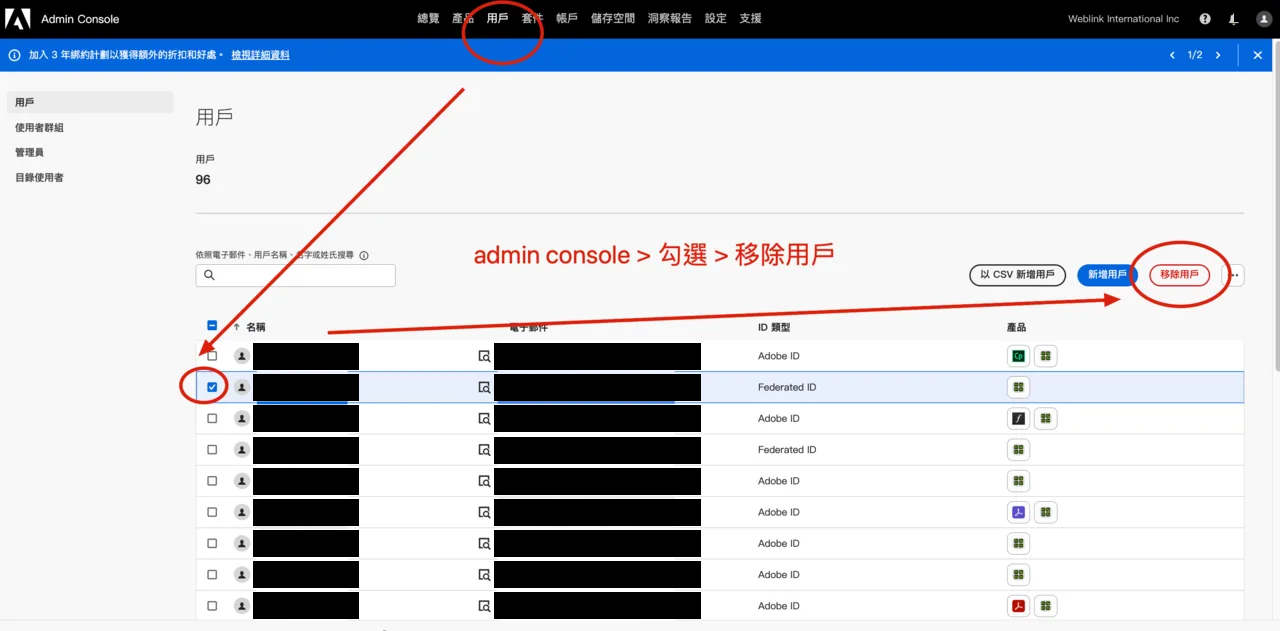Check the box for the red Acrobat row
Screen dimensions: 1280x631
click(212, 606)
